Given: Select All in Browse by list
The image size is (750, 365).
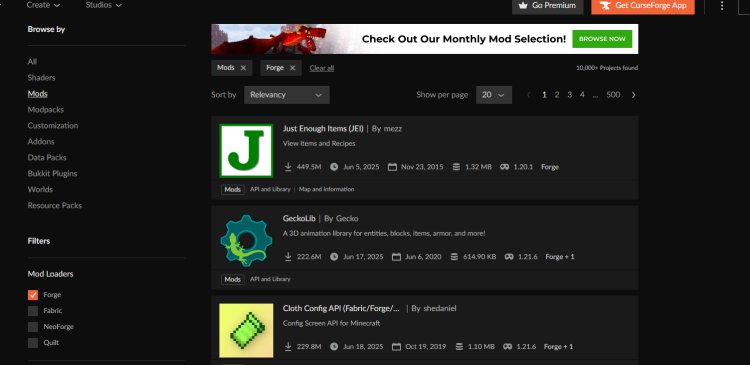Looking at the screenshot, I should click(x=32, y=62).
